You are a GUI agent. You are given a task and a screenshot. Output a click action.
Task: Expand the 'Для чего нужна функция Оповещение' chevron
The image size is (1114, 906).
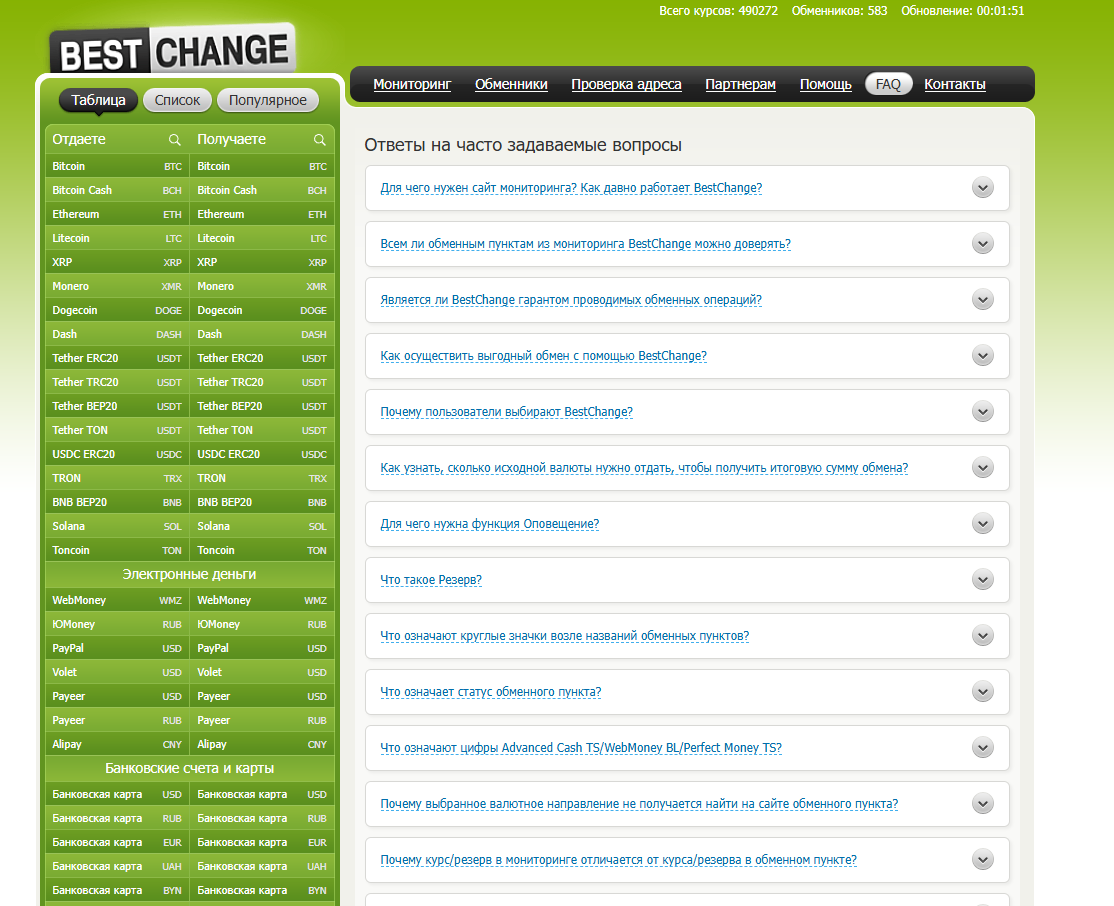coord(983,524)
